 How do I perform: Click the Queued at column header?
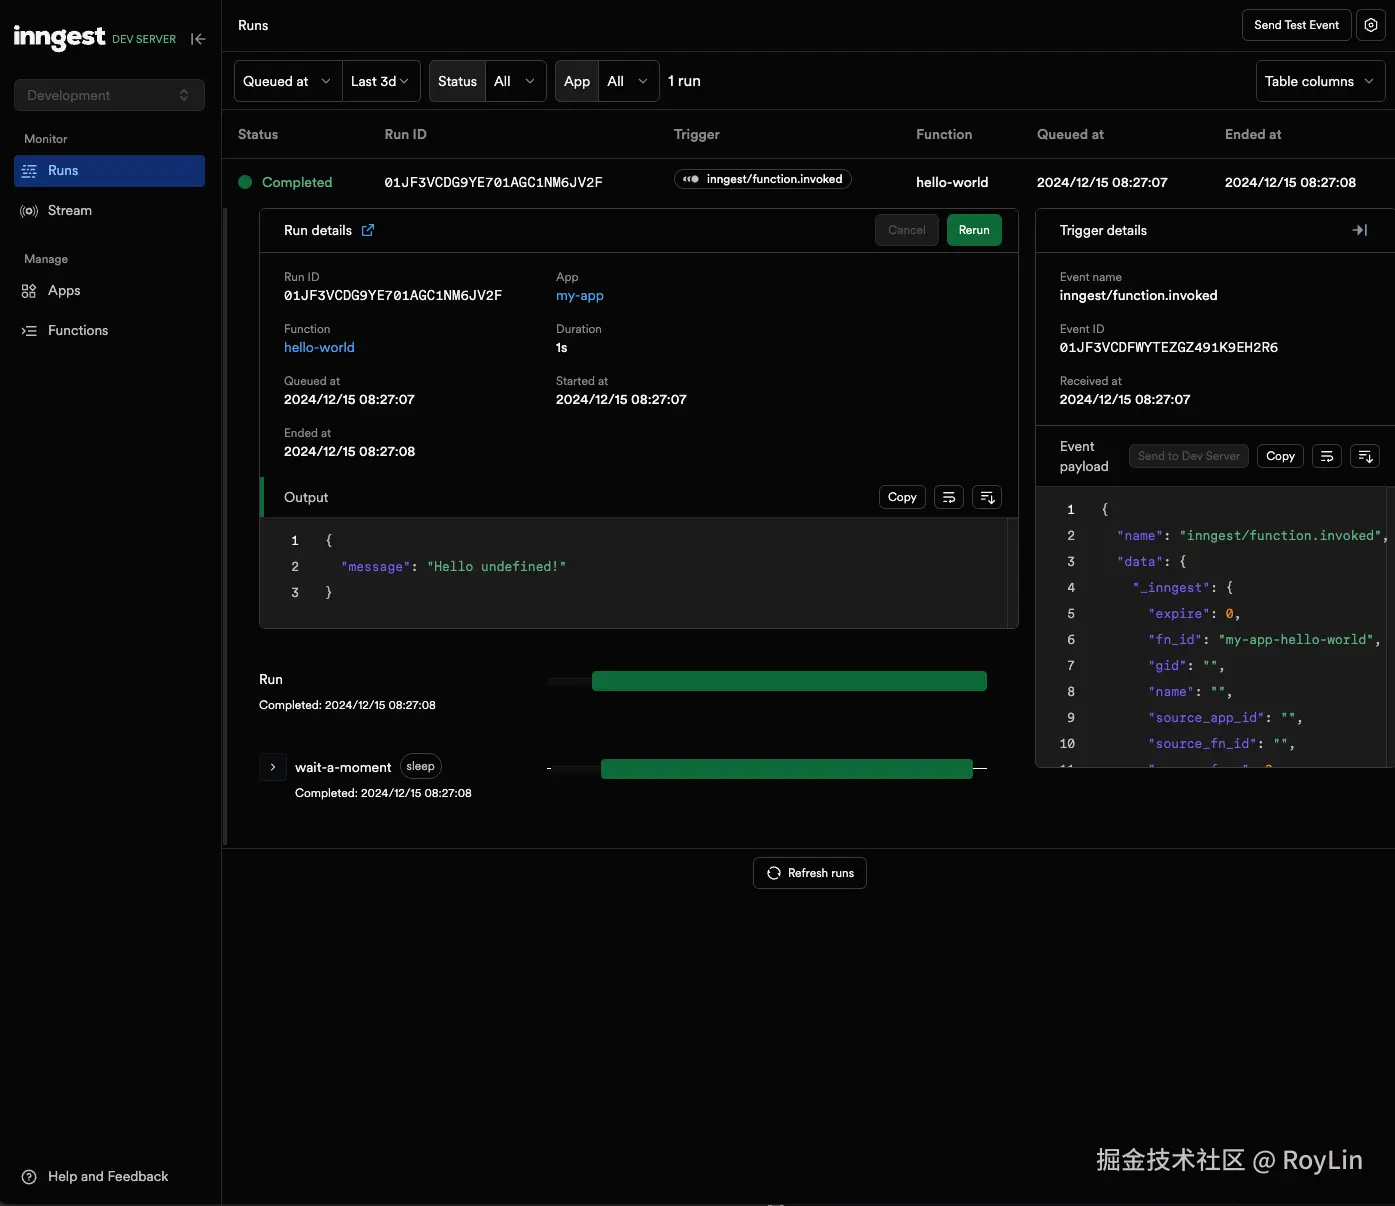coord(1070,134)
